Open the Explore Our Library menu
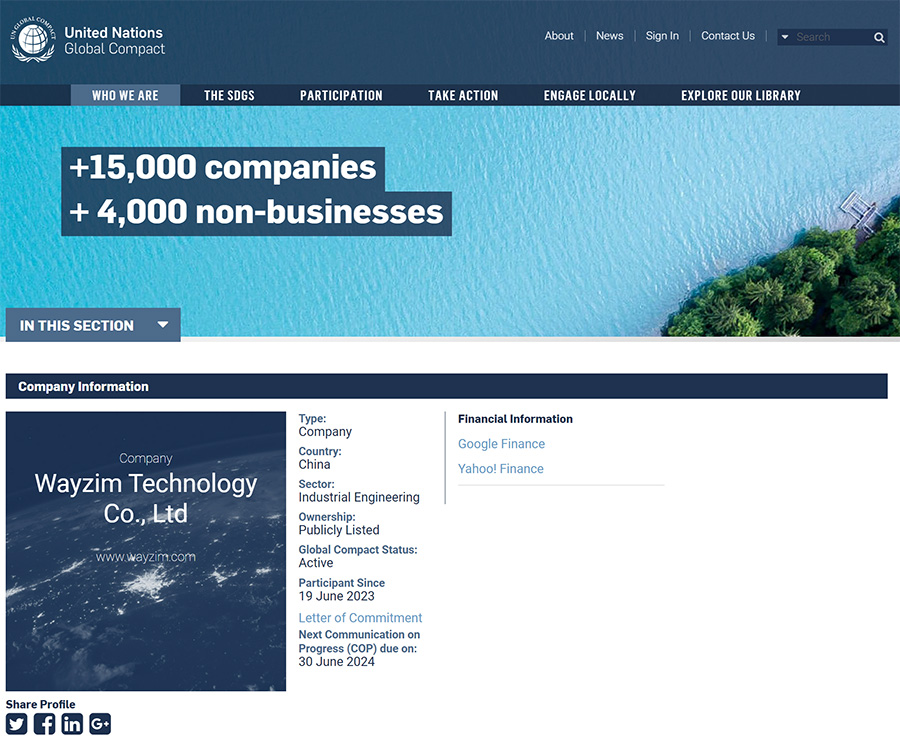This screenshot has width=900, height=739. tap(740, 95)
